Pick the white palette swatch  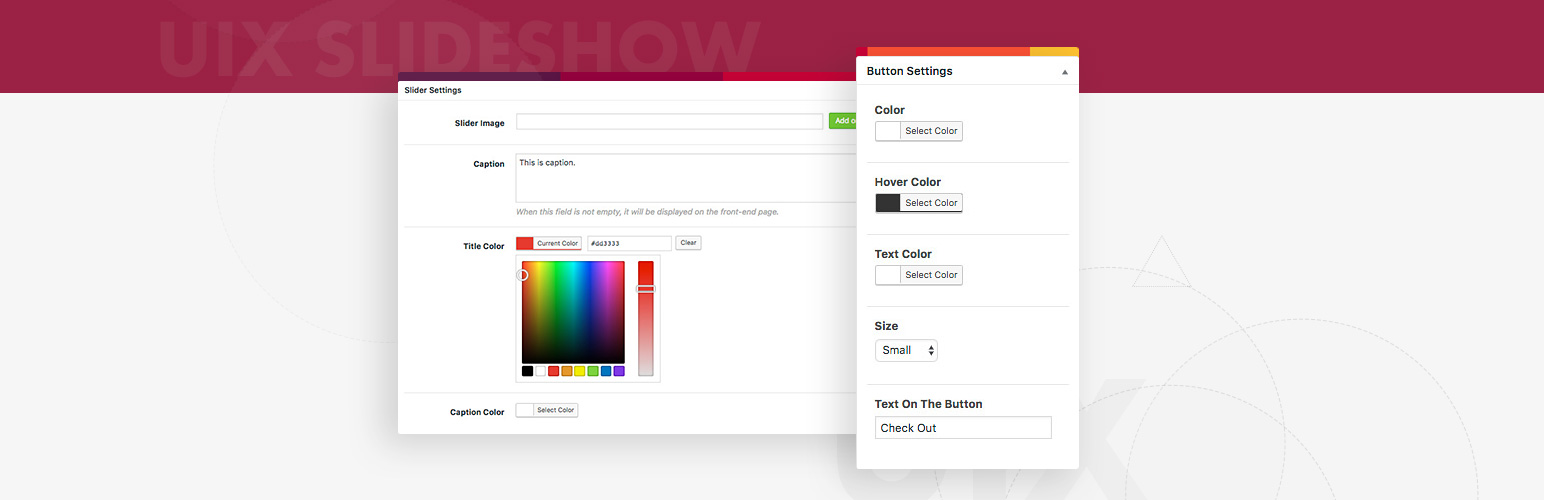pyautogui.click(x=541, y=371)
